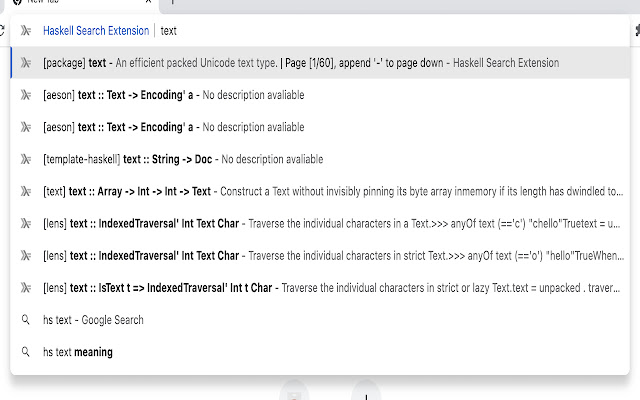640x400 pixels.
Task: Click the icon beside the [package] text suggestion
Action: pos(26,62)
